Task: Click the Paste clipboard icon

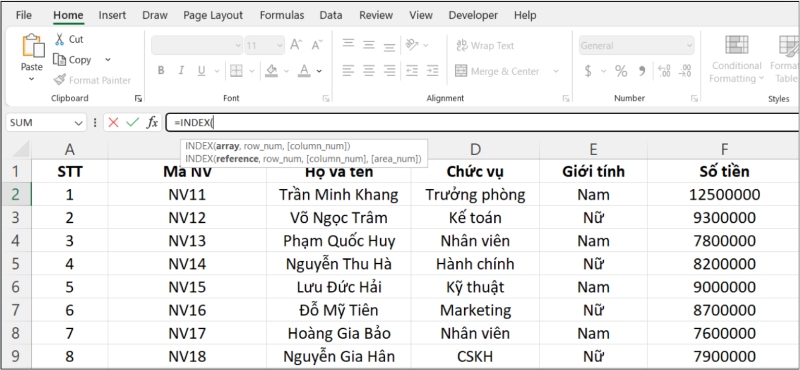Action: tap(33, 46)
